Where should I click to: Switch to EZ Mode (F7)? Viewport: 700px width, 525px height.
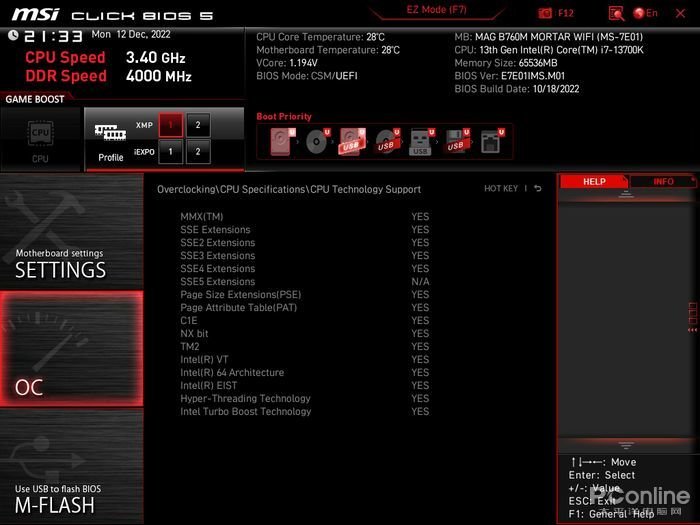(437, 10)
